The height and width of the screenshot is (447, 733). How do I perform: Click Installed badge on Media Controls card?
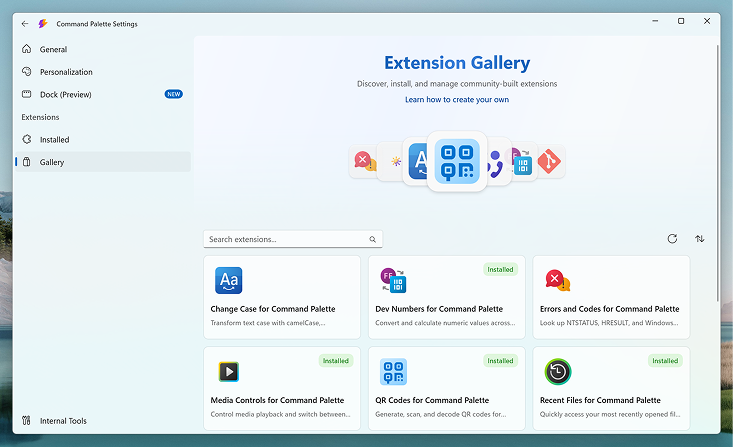[x=336, y=360]
